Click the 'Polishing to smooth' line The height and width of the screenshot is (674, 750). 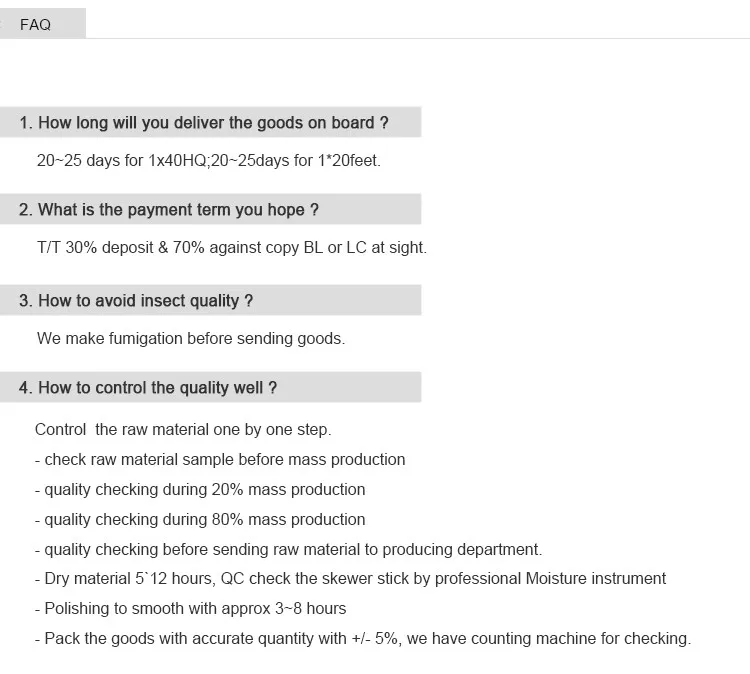coord(196,608)
